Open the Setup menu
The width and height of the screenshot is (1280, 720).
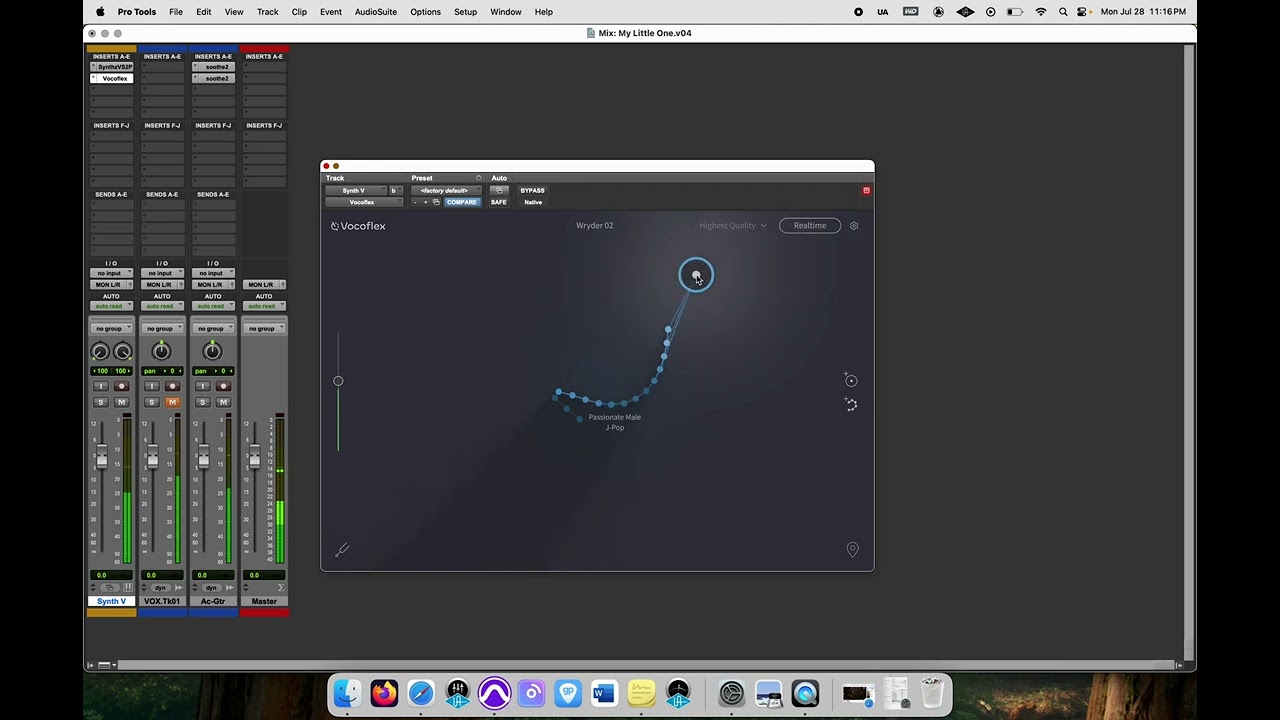(x=466, y=12)
